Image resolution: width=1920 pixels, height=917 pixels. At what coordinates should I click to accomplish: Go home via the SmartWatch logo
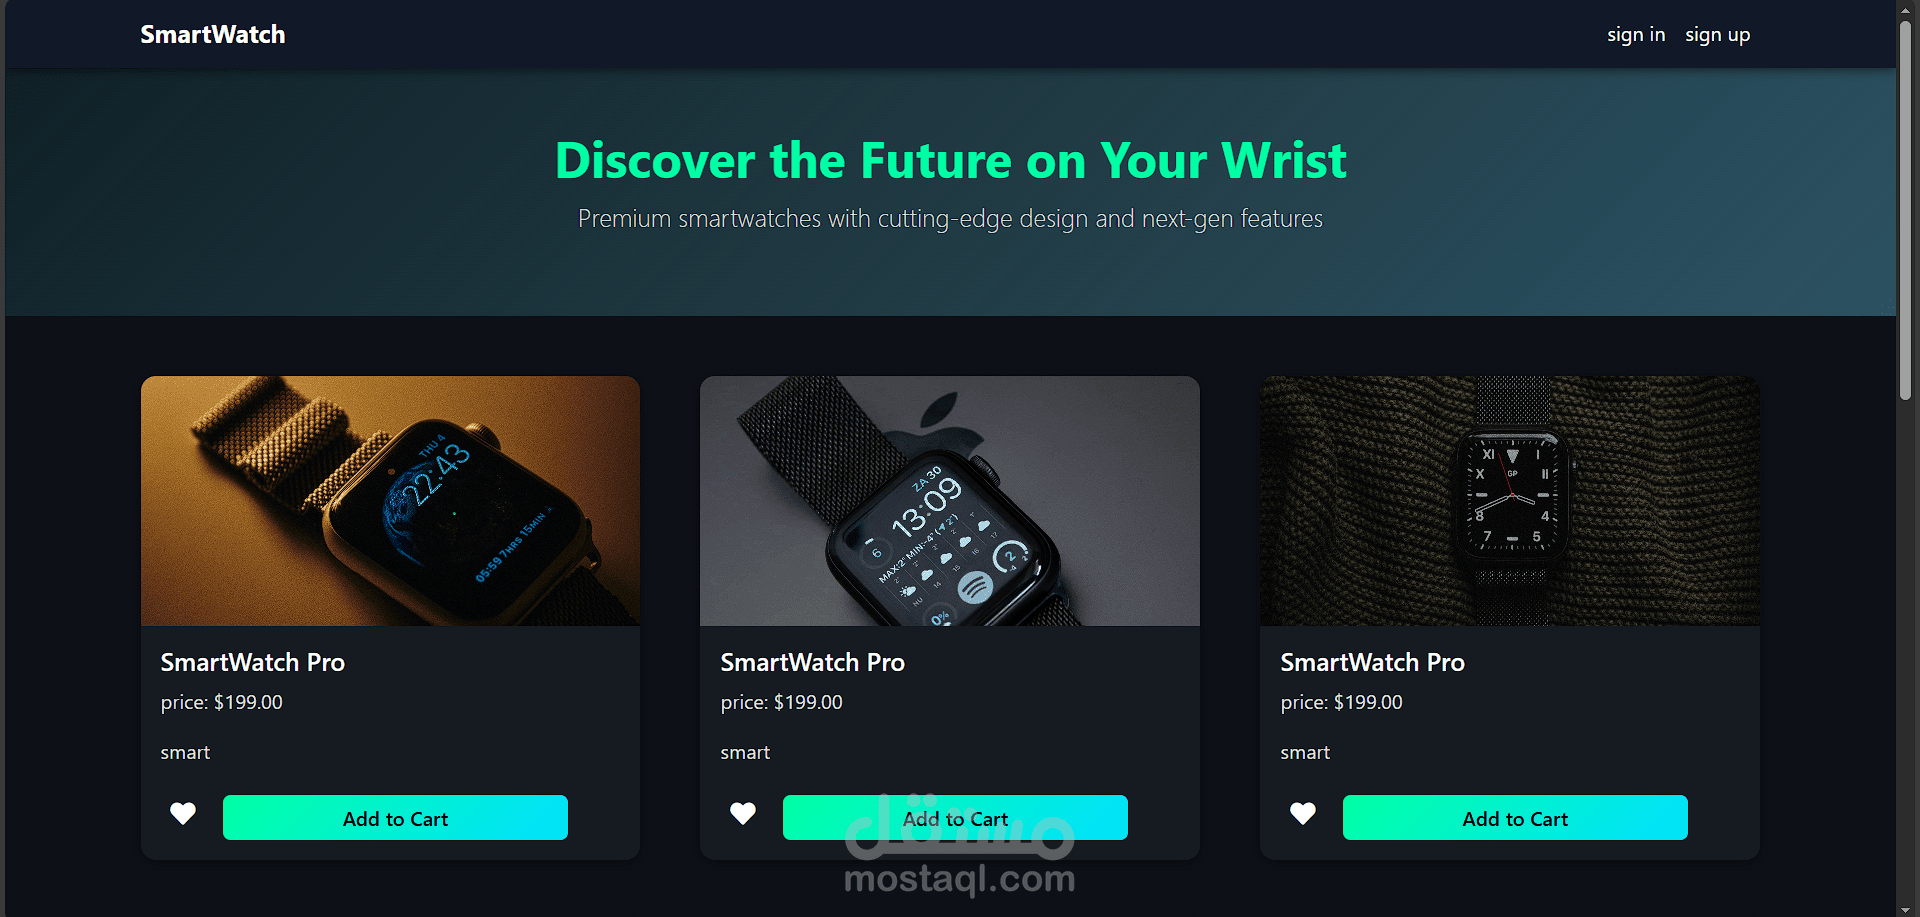(213, 35)
